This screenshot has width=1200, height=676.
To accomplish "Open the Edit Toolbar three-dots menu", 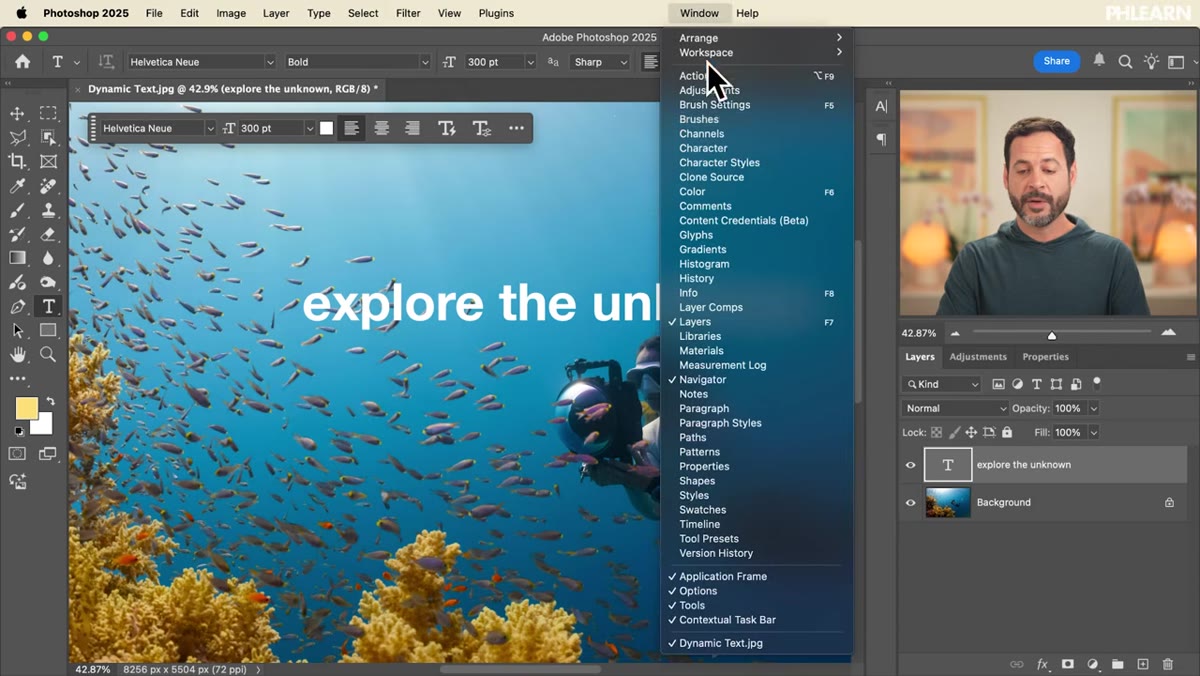I will pos(17,379).
